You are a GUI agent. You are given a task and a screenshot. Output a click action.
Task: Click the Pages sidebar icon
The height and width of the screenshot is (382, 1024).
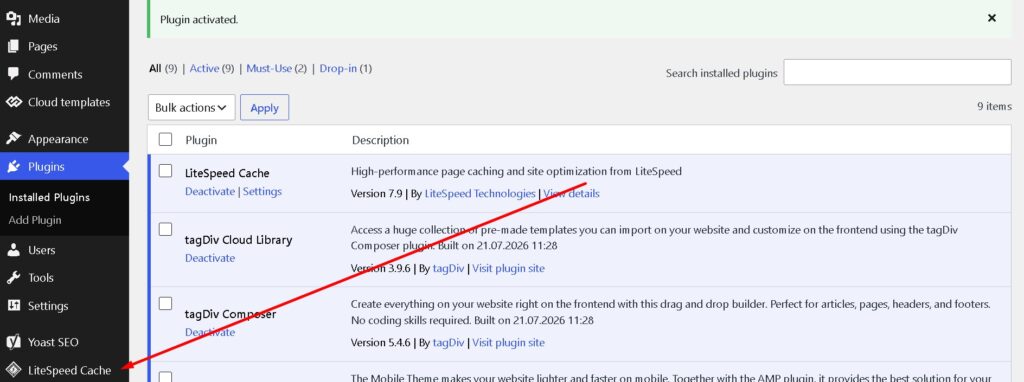tap(14, 46)
